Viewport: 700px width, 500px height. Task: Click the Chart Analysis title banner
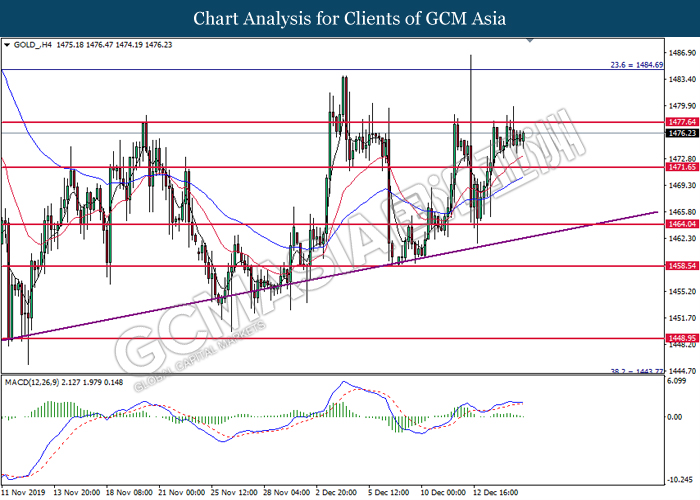(x=350, y=18)
